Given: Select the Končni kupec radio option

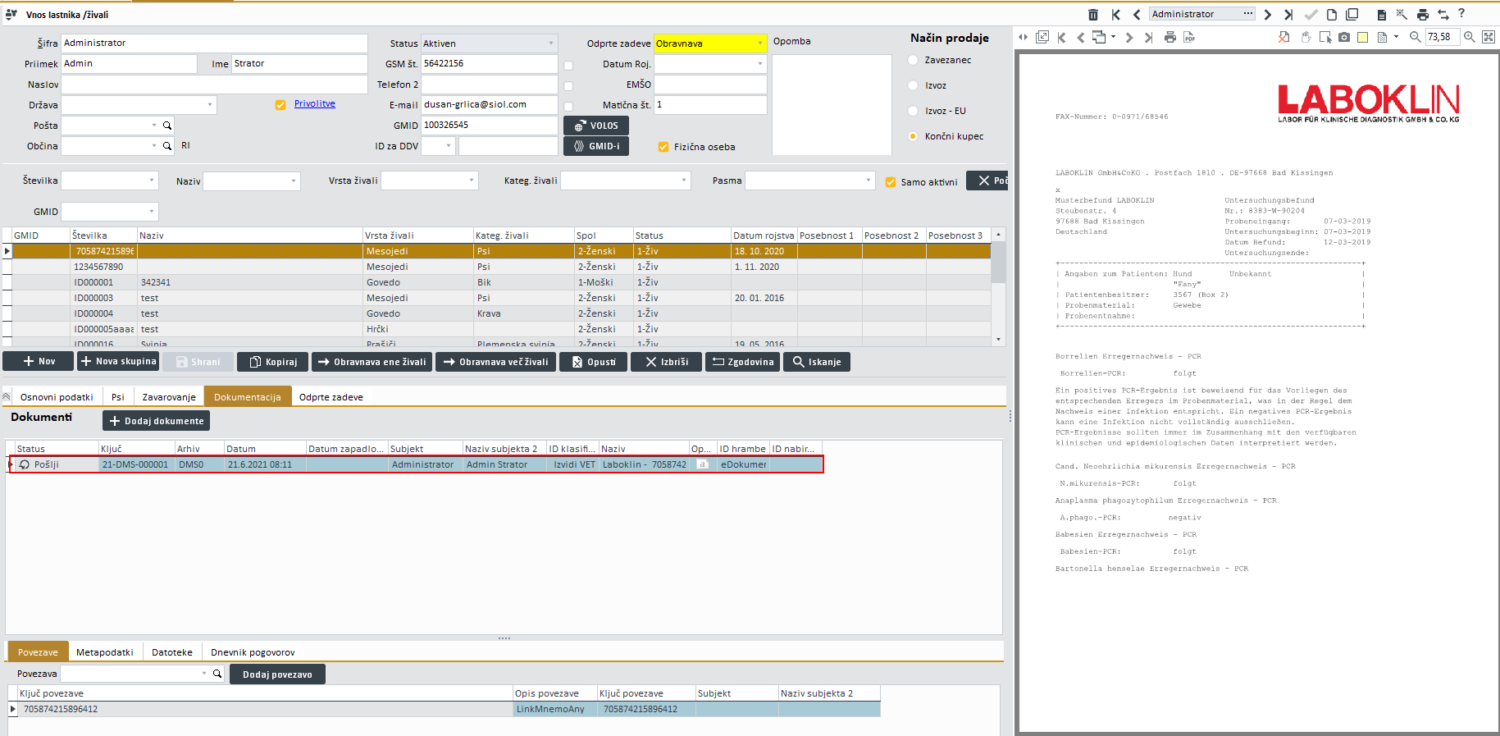Looking at the screenshot, I should pyautogui.click(x=913, y=136).
